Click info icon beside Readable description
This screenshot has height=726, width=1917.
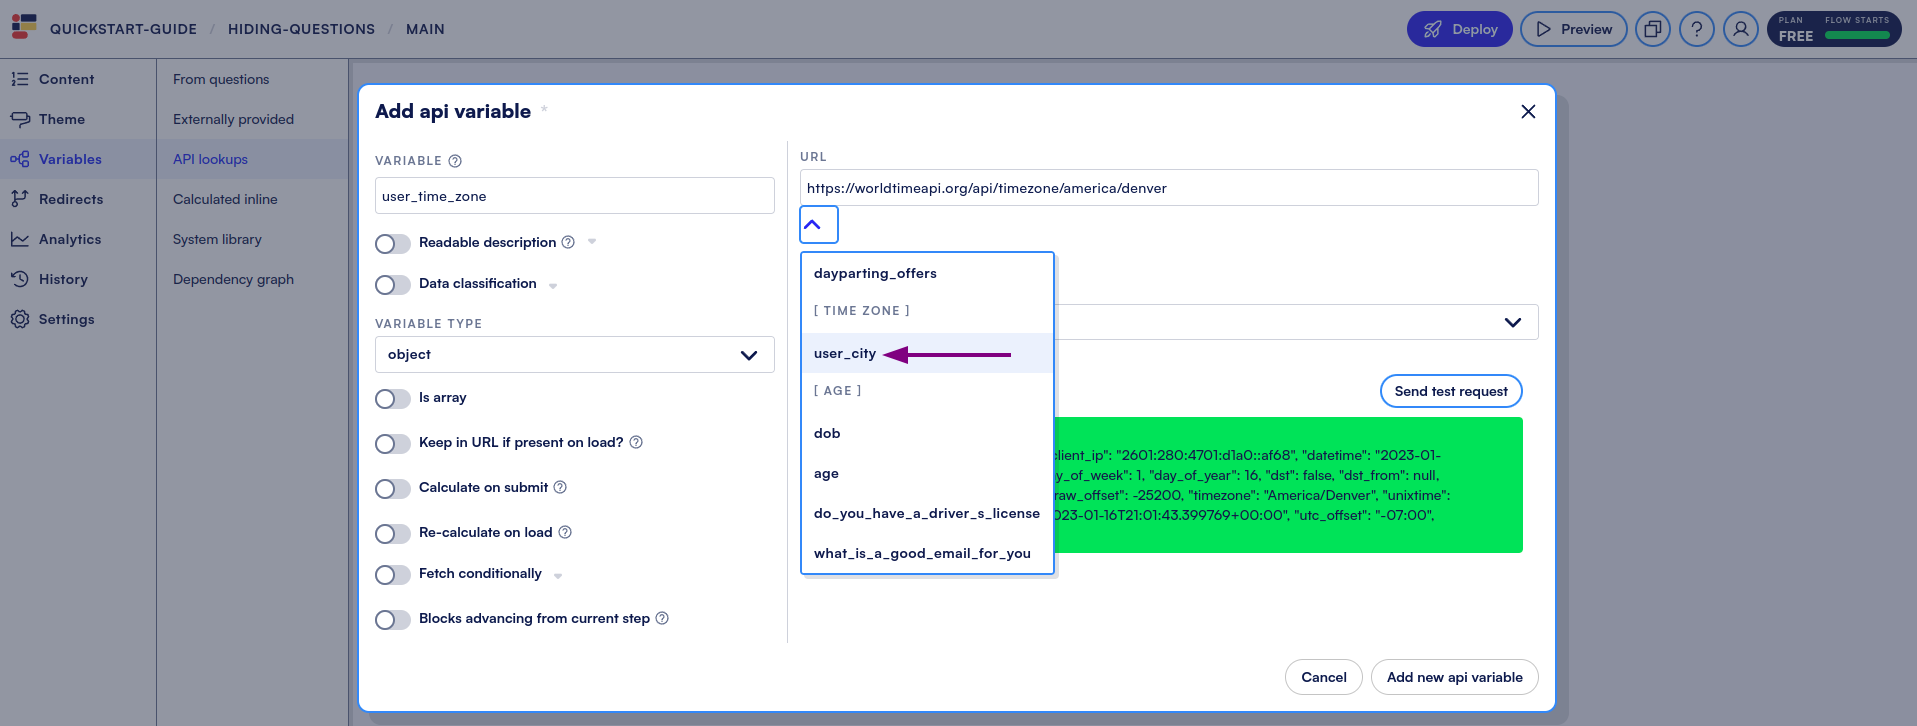[x=568, y=242]
